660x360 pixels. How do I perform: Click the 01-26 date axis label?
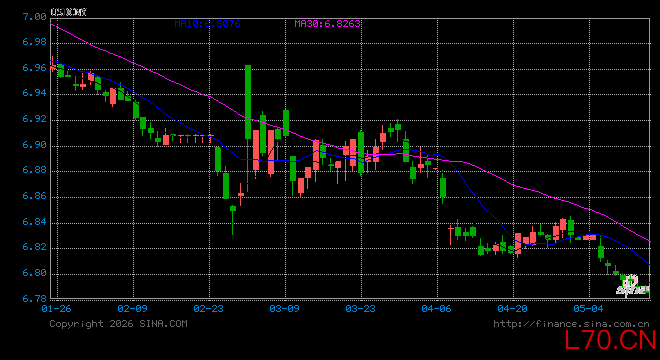56,309
